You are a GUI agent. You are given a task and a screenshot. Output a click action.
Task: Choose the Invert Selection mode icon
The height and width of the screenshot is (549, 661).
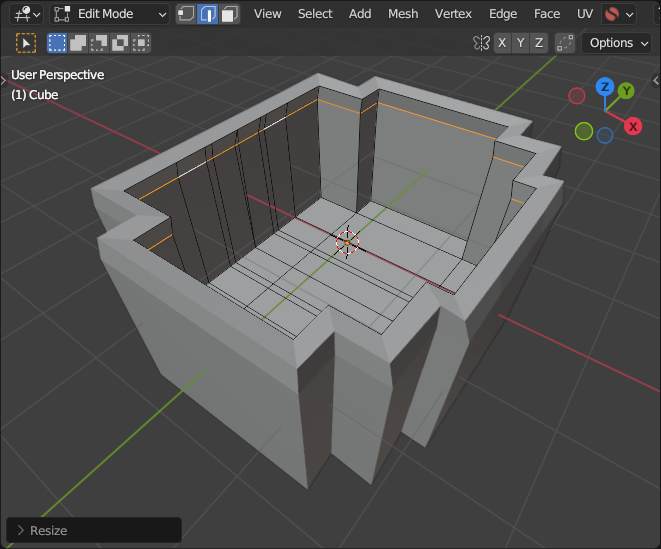click(x=120, y=43)
